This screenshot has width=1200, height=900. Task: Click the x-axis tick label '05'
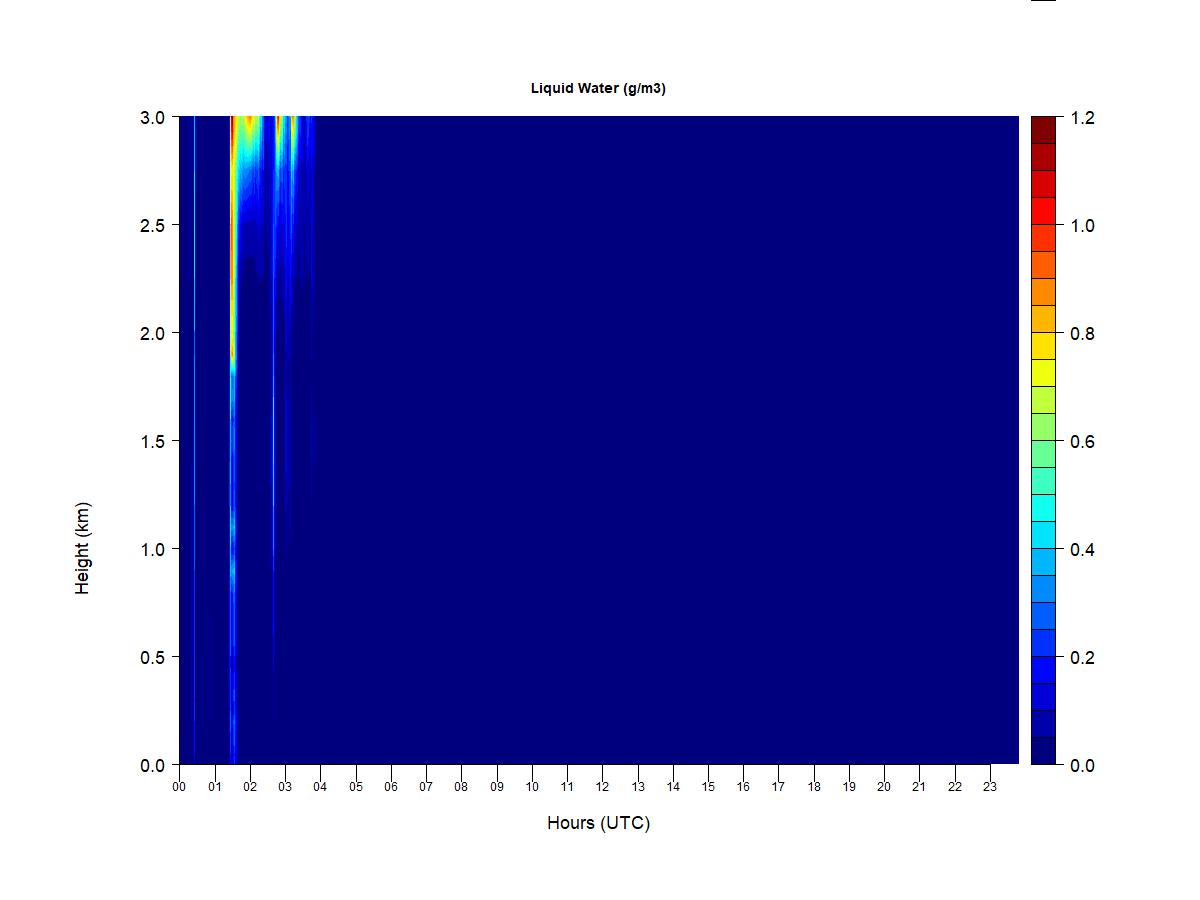click(x=356, y=787)
